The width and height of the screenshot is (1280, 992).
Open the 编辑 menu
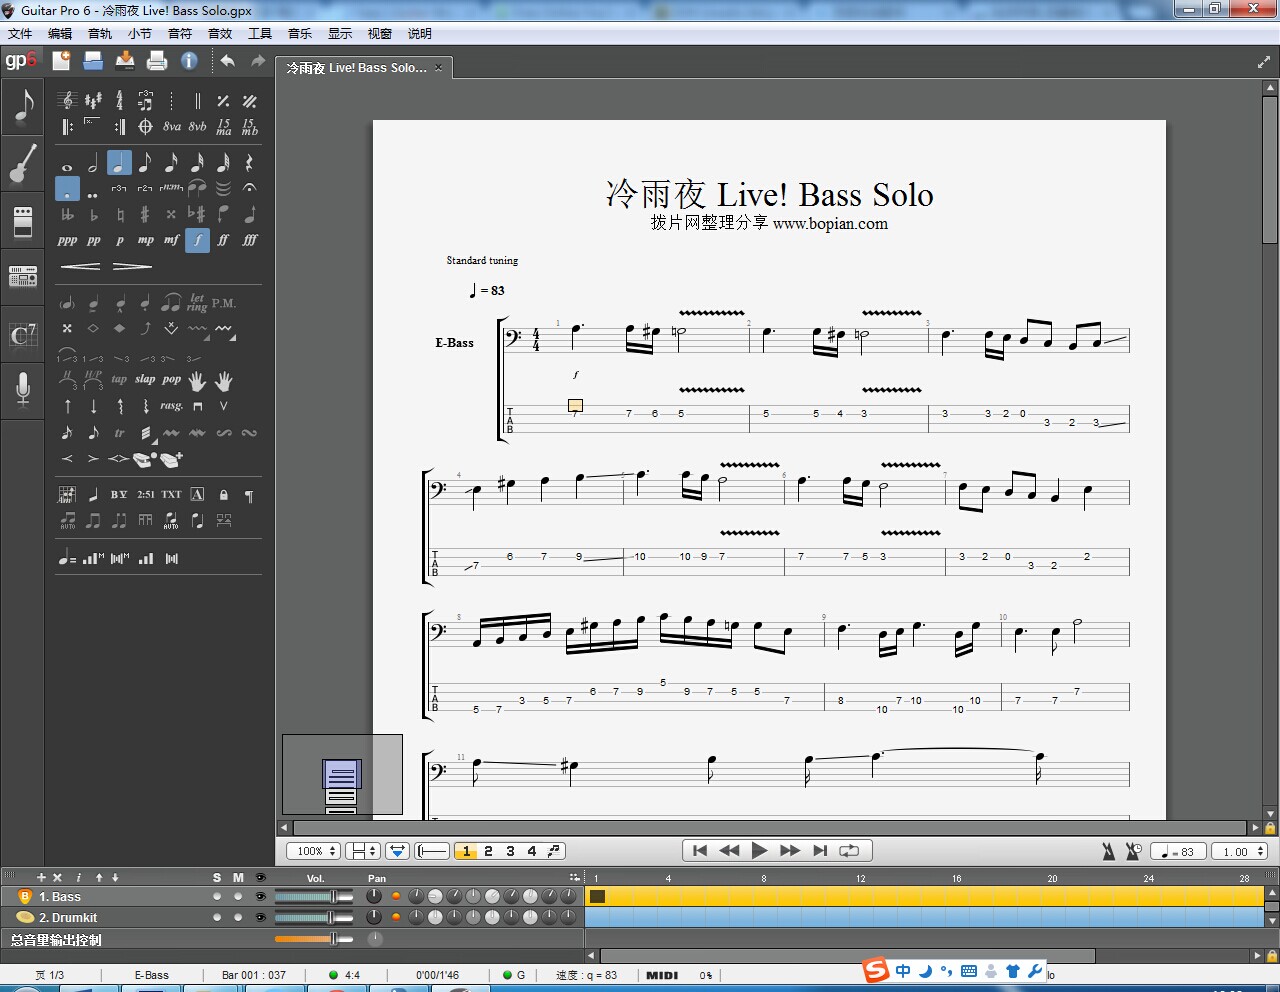[60, 34]
